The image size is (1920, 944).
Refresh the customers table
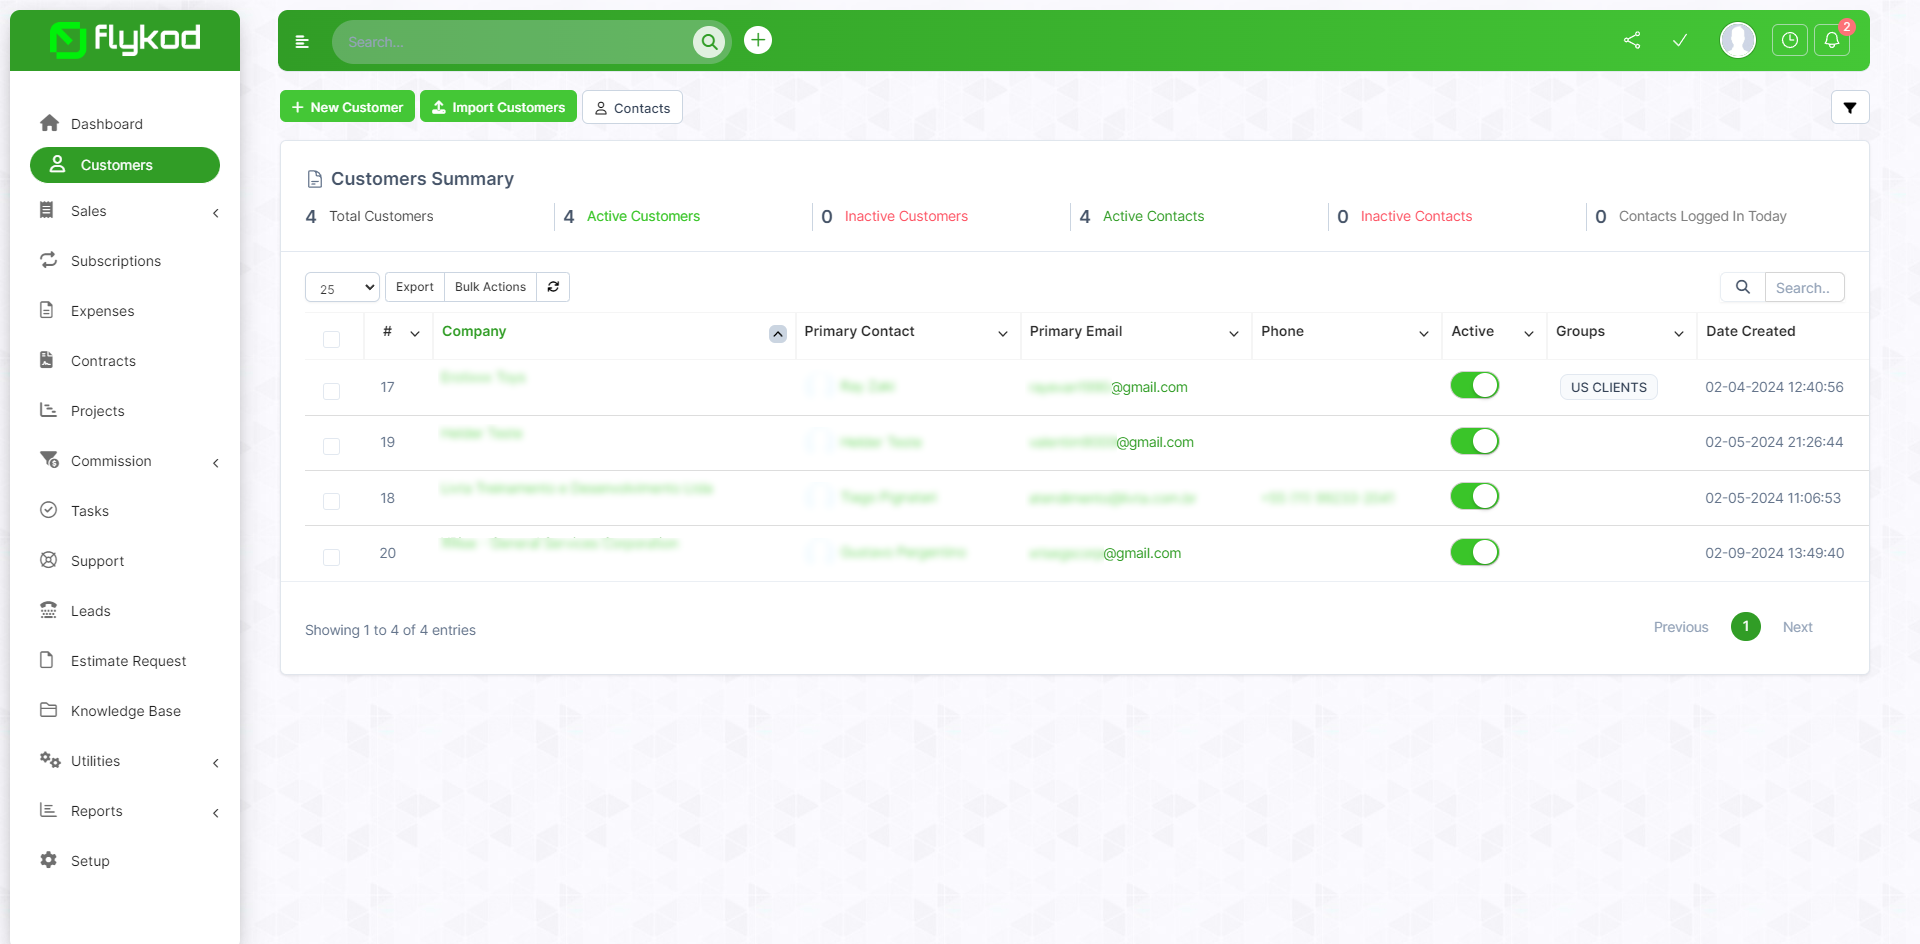pyautogui.click(x=553, y=287)
